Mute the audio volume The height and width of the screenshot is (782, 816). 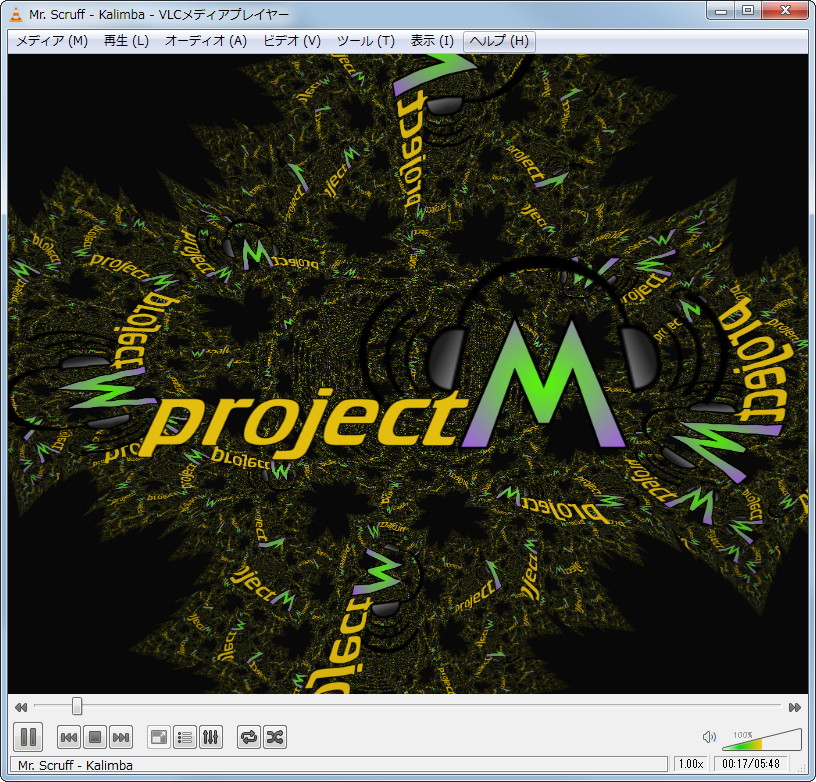(709, 736)
